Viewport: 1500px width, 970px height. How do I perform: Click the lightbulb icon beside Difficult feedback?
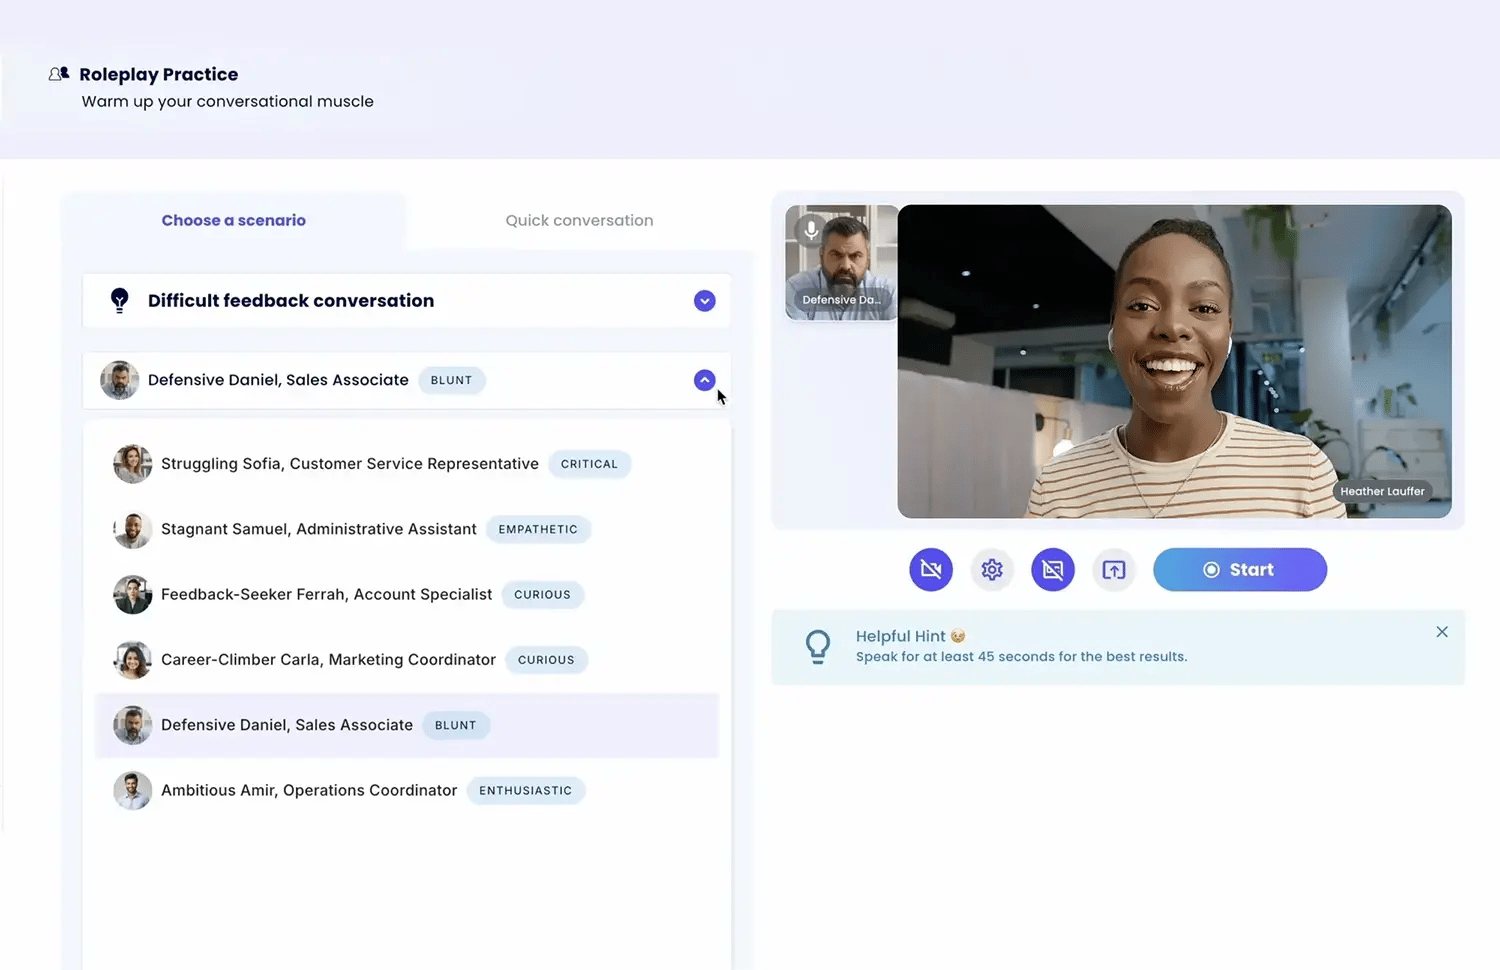[x=119, y=300]
